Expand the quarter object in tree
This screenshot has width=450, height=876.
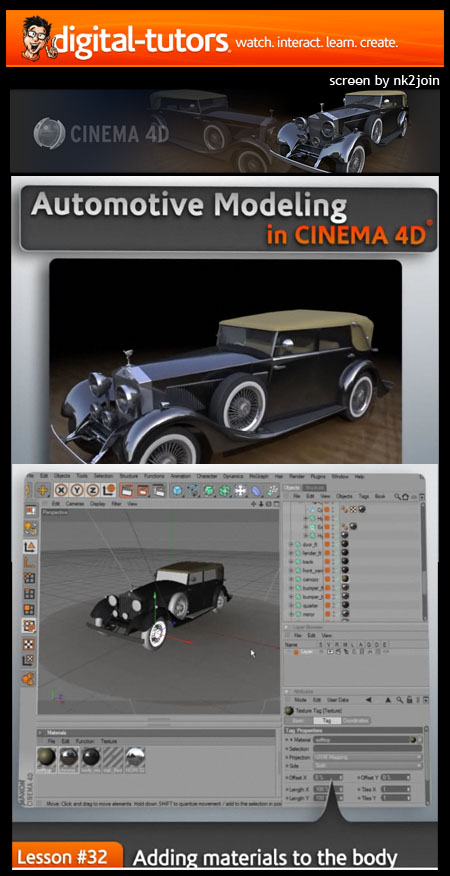pyautogui.click(x=291, y=604)
